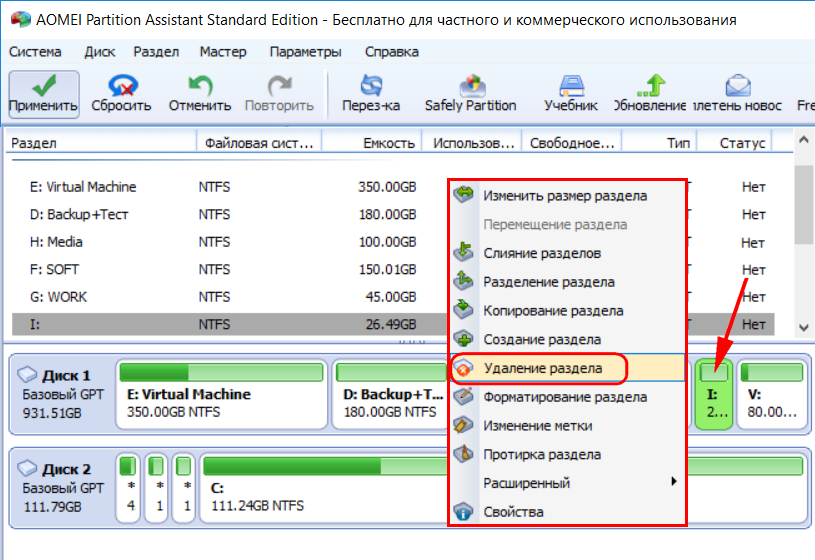This screenshot has width=815, height=560.
Task: Open the Учебник (Tutorial) toolbar icon
Action: [571, 92]
